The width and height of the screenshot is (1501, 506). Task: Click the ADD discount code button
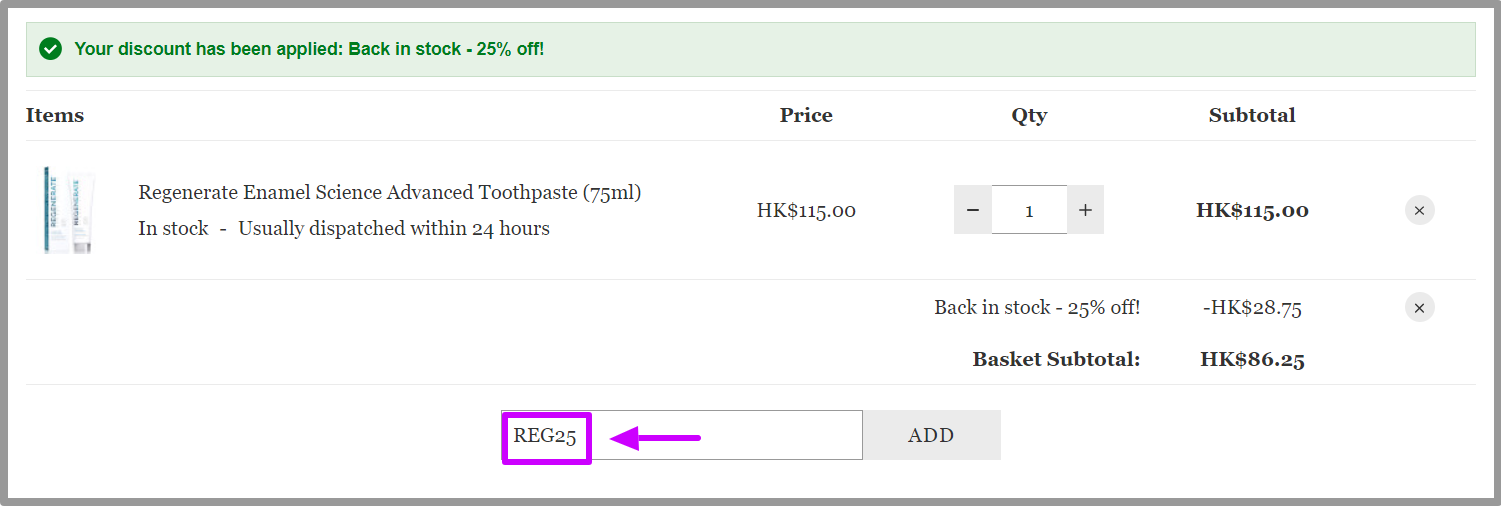tap(931, 435)
